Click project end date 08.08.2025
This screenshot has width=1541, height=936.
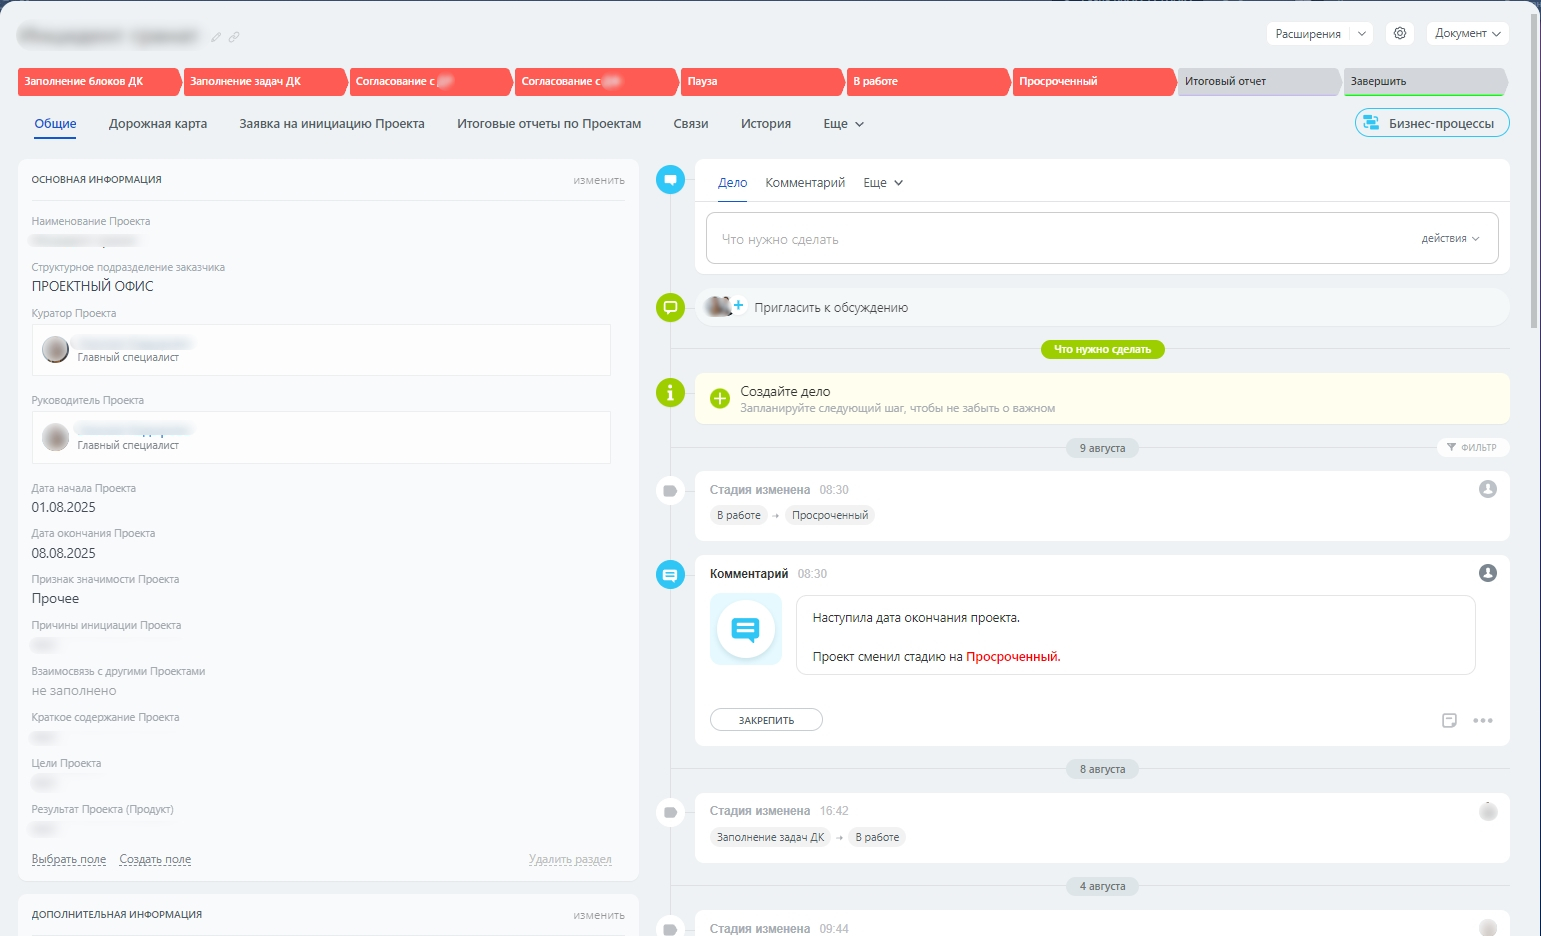(x=64, y=553)
